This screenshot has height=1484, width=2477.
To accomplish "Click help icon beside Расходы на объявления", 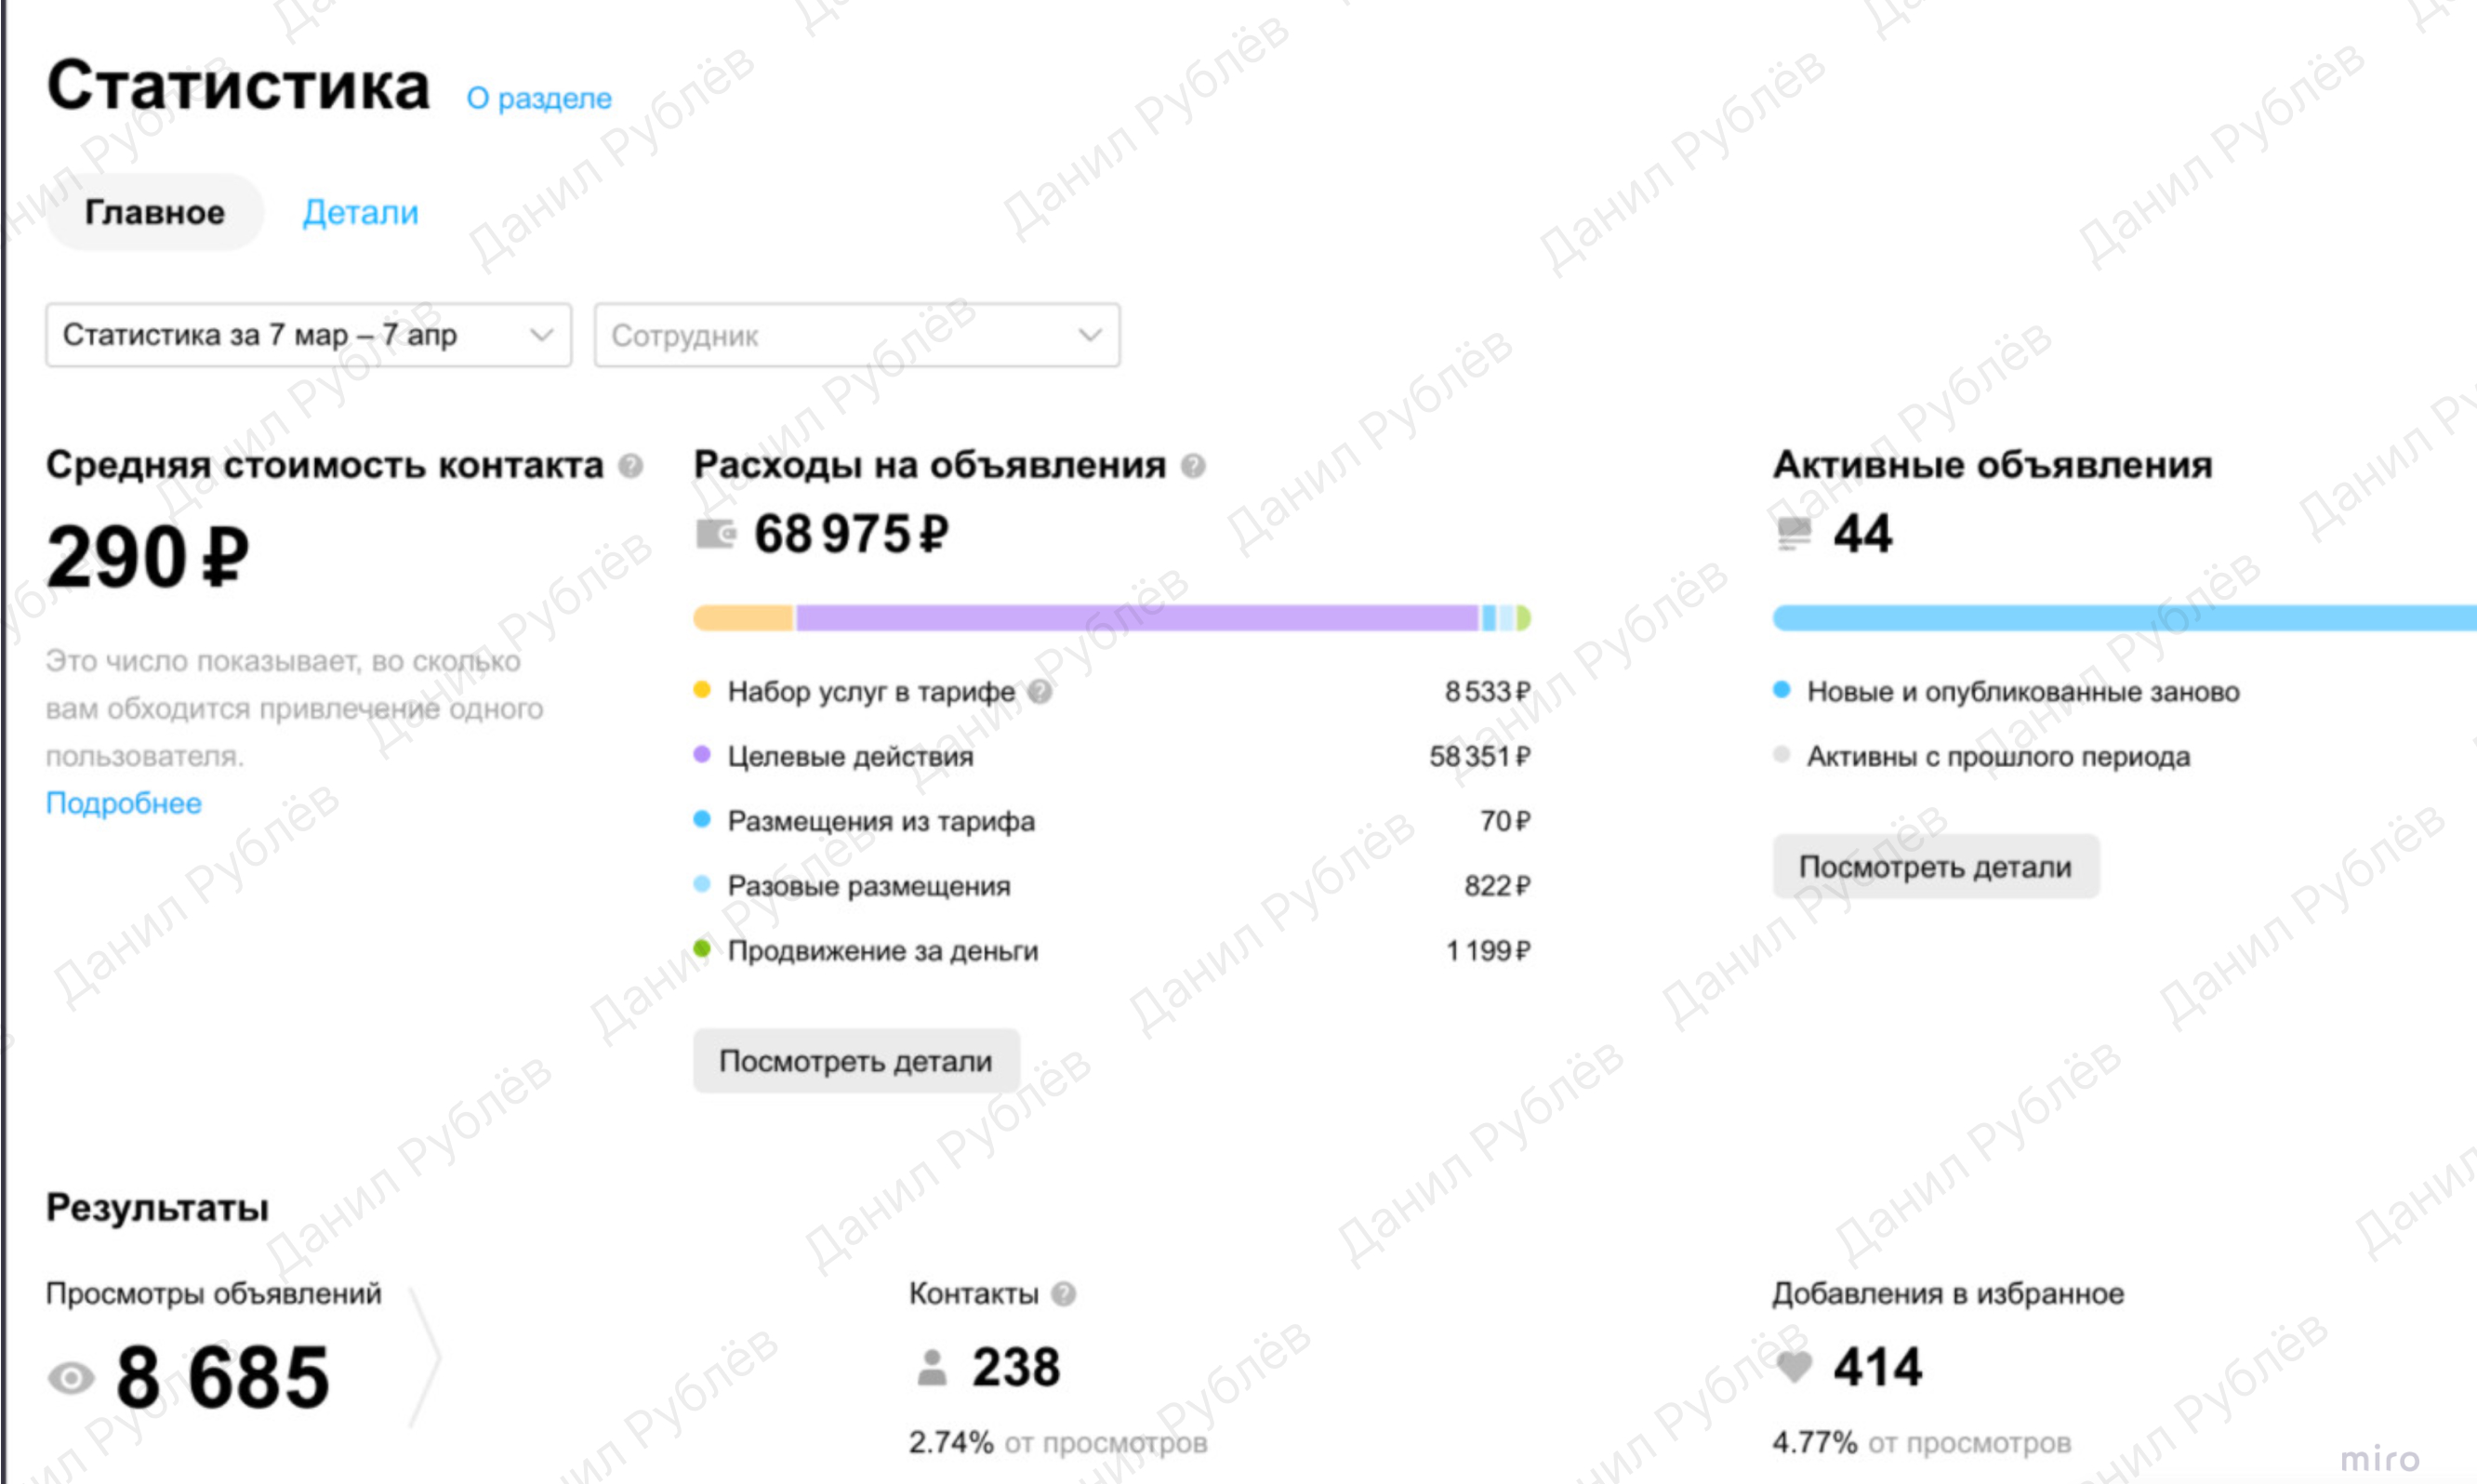I will point(1193,466).
